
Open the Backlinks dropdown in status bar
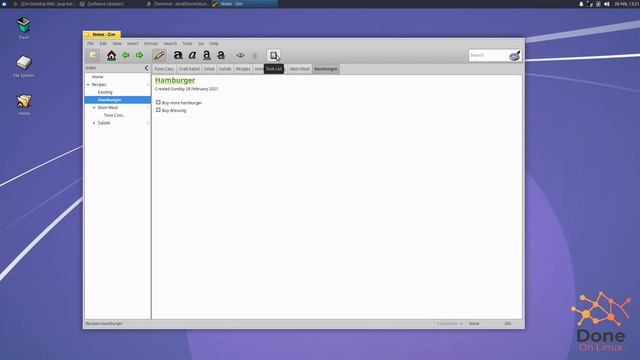click(449, 323)
